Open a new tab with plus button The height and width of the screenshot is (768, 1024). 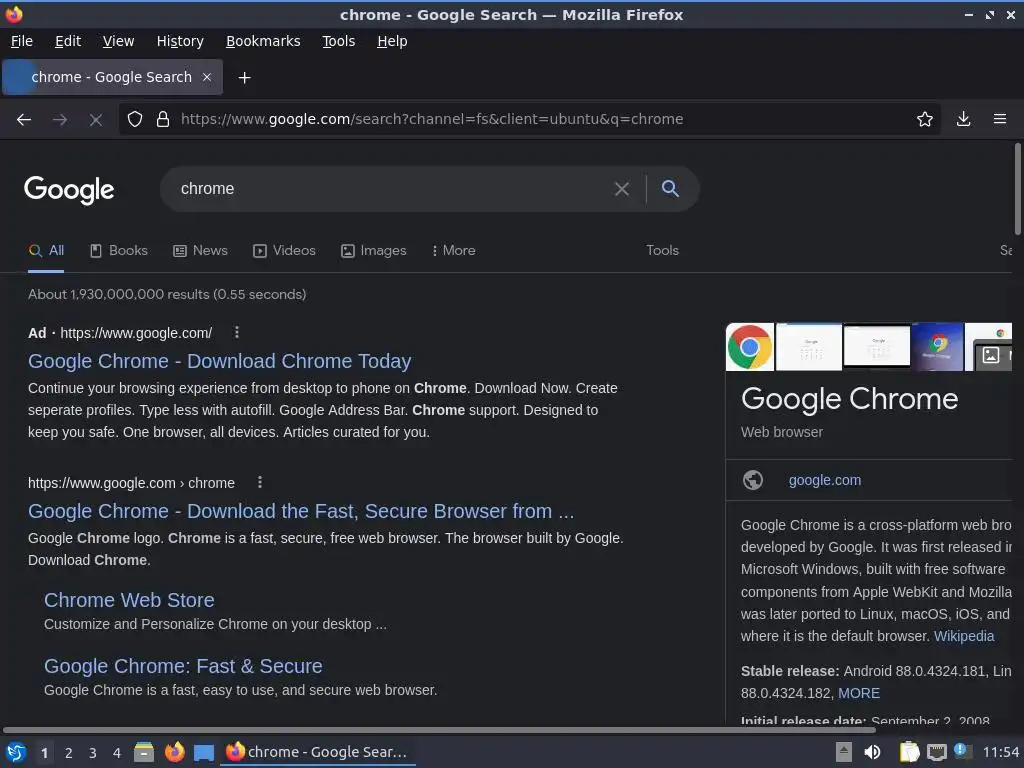(x=244, y=78)
